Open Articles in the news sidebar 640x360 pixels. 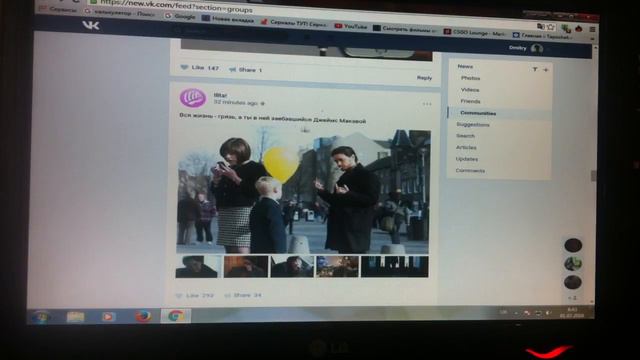[x=466, y=147]
